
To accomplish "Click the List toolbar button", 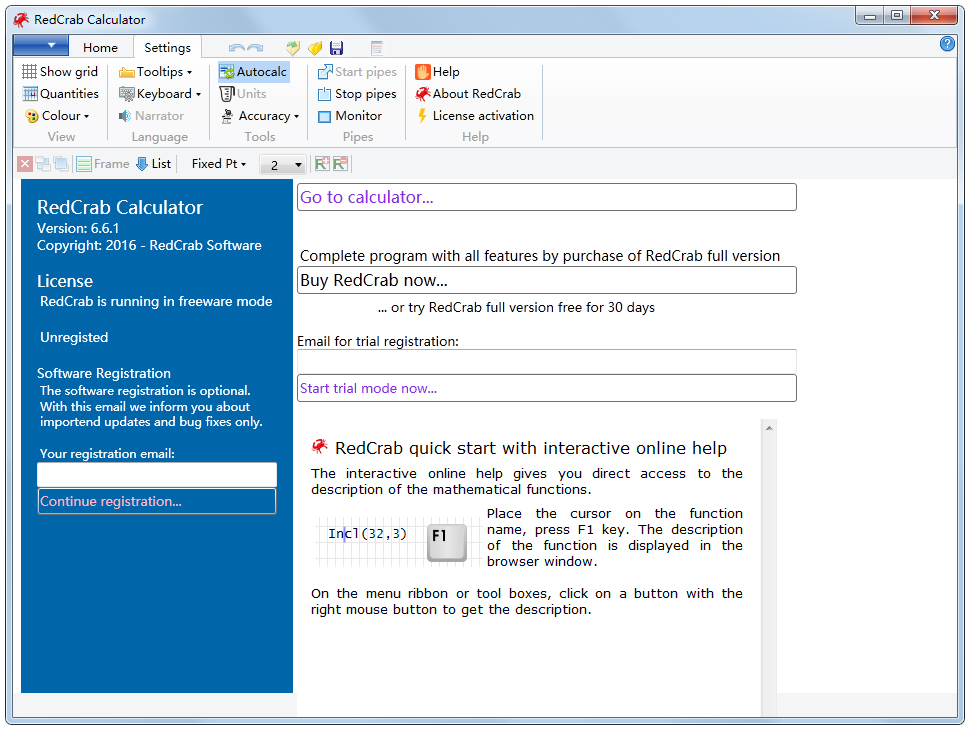I will point(153,164).
